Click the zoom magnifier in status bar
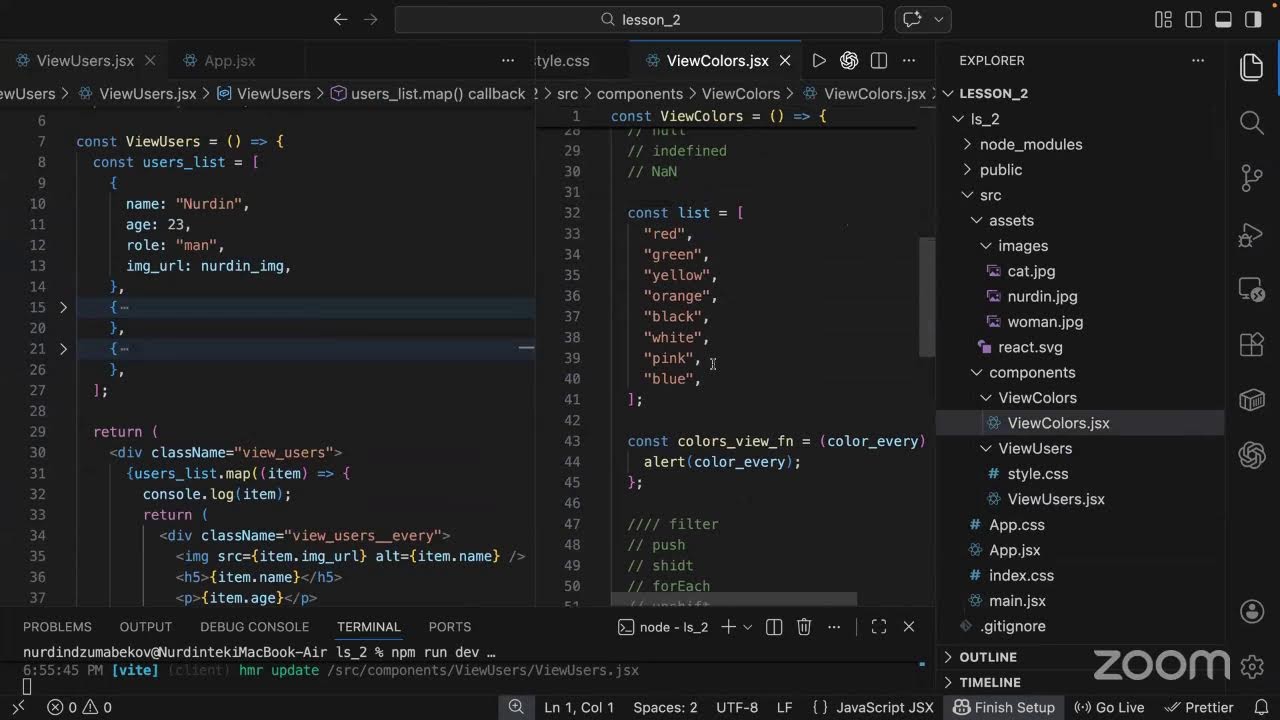The height and width of the screenshot is (720, 1280). tap(516, 707)
